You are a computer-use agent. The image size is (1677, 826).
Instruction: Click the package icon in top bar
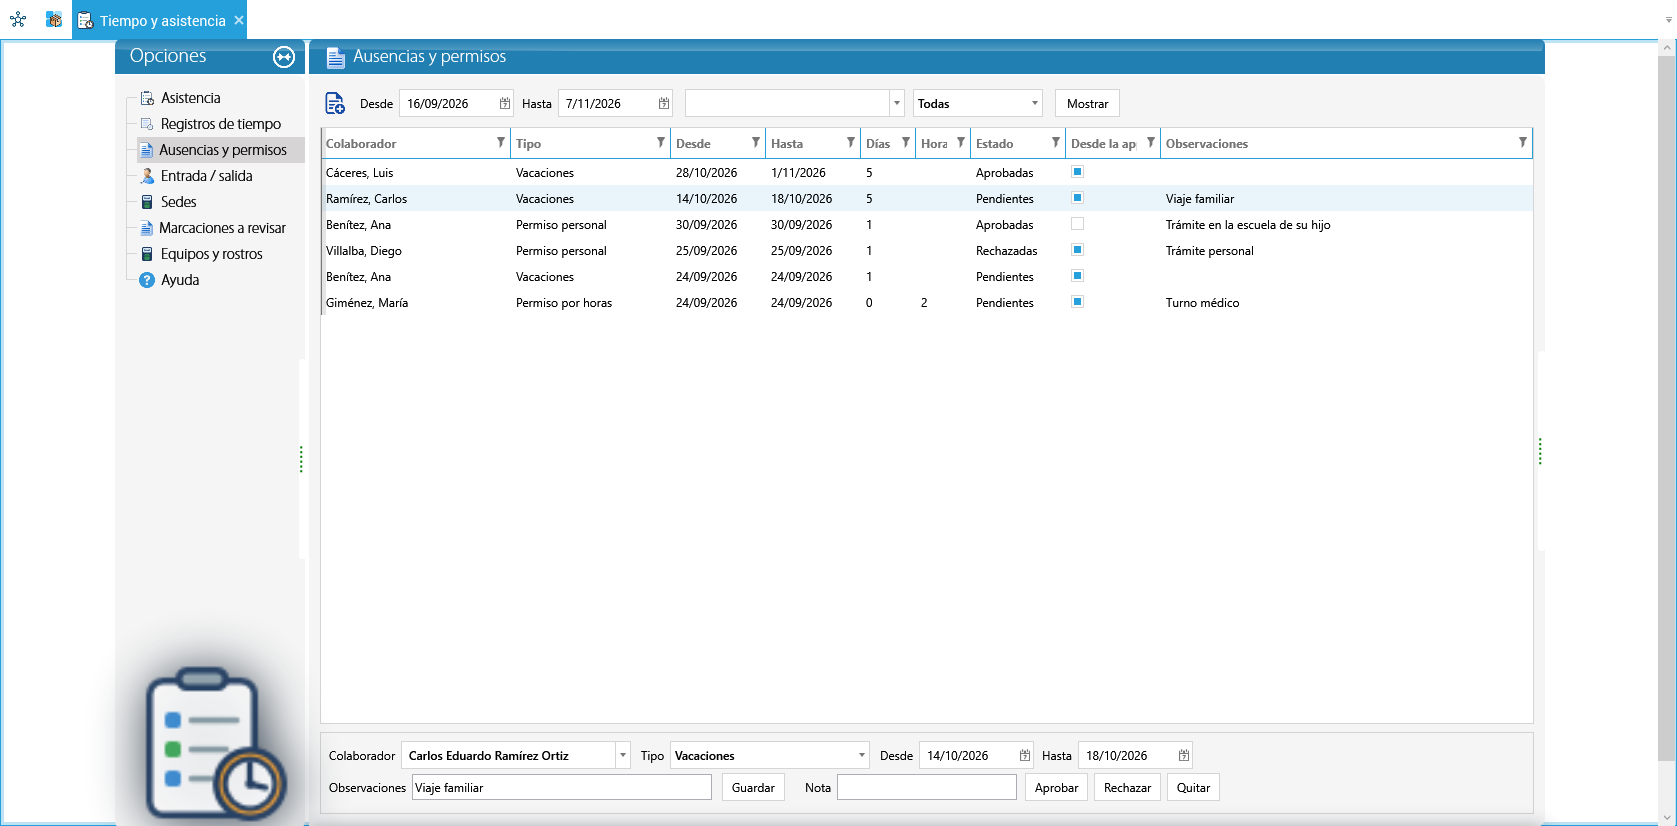(x=54, y=19)
